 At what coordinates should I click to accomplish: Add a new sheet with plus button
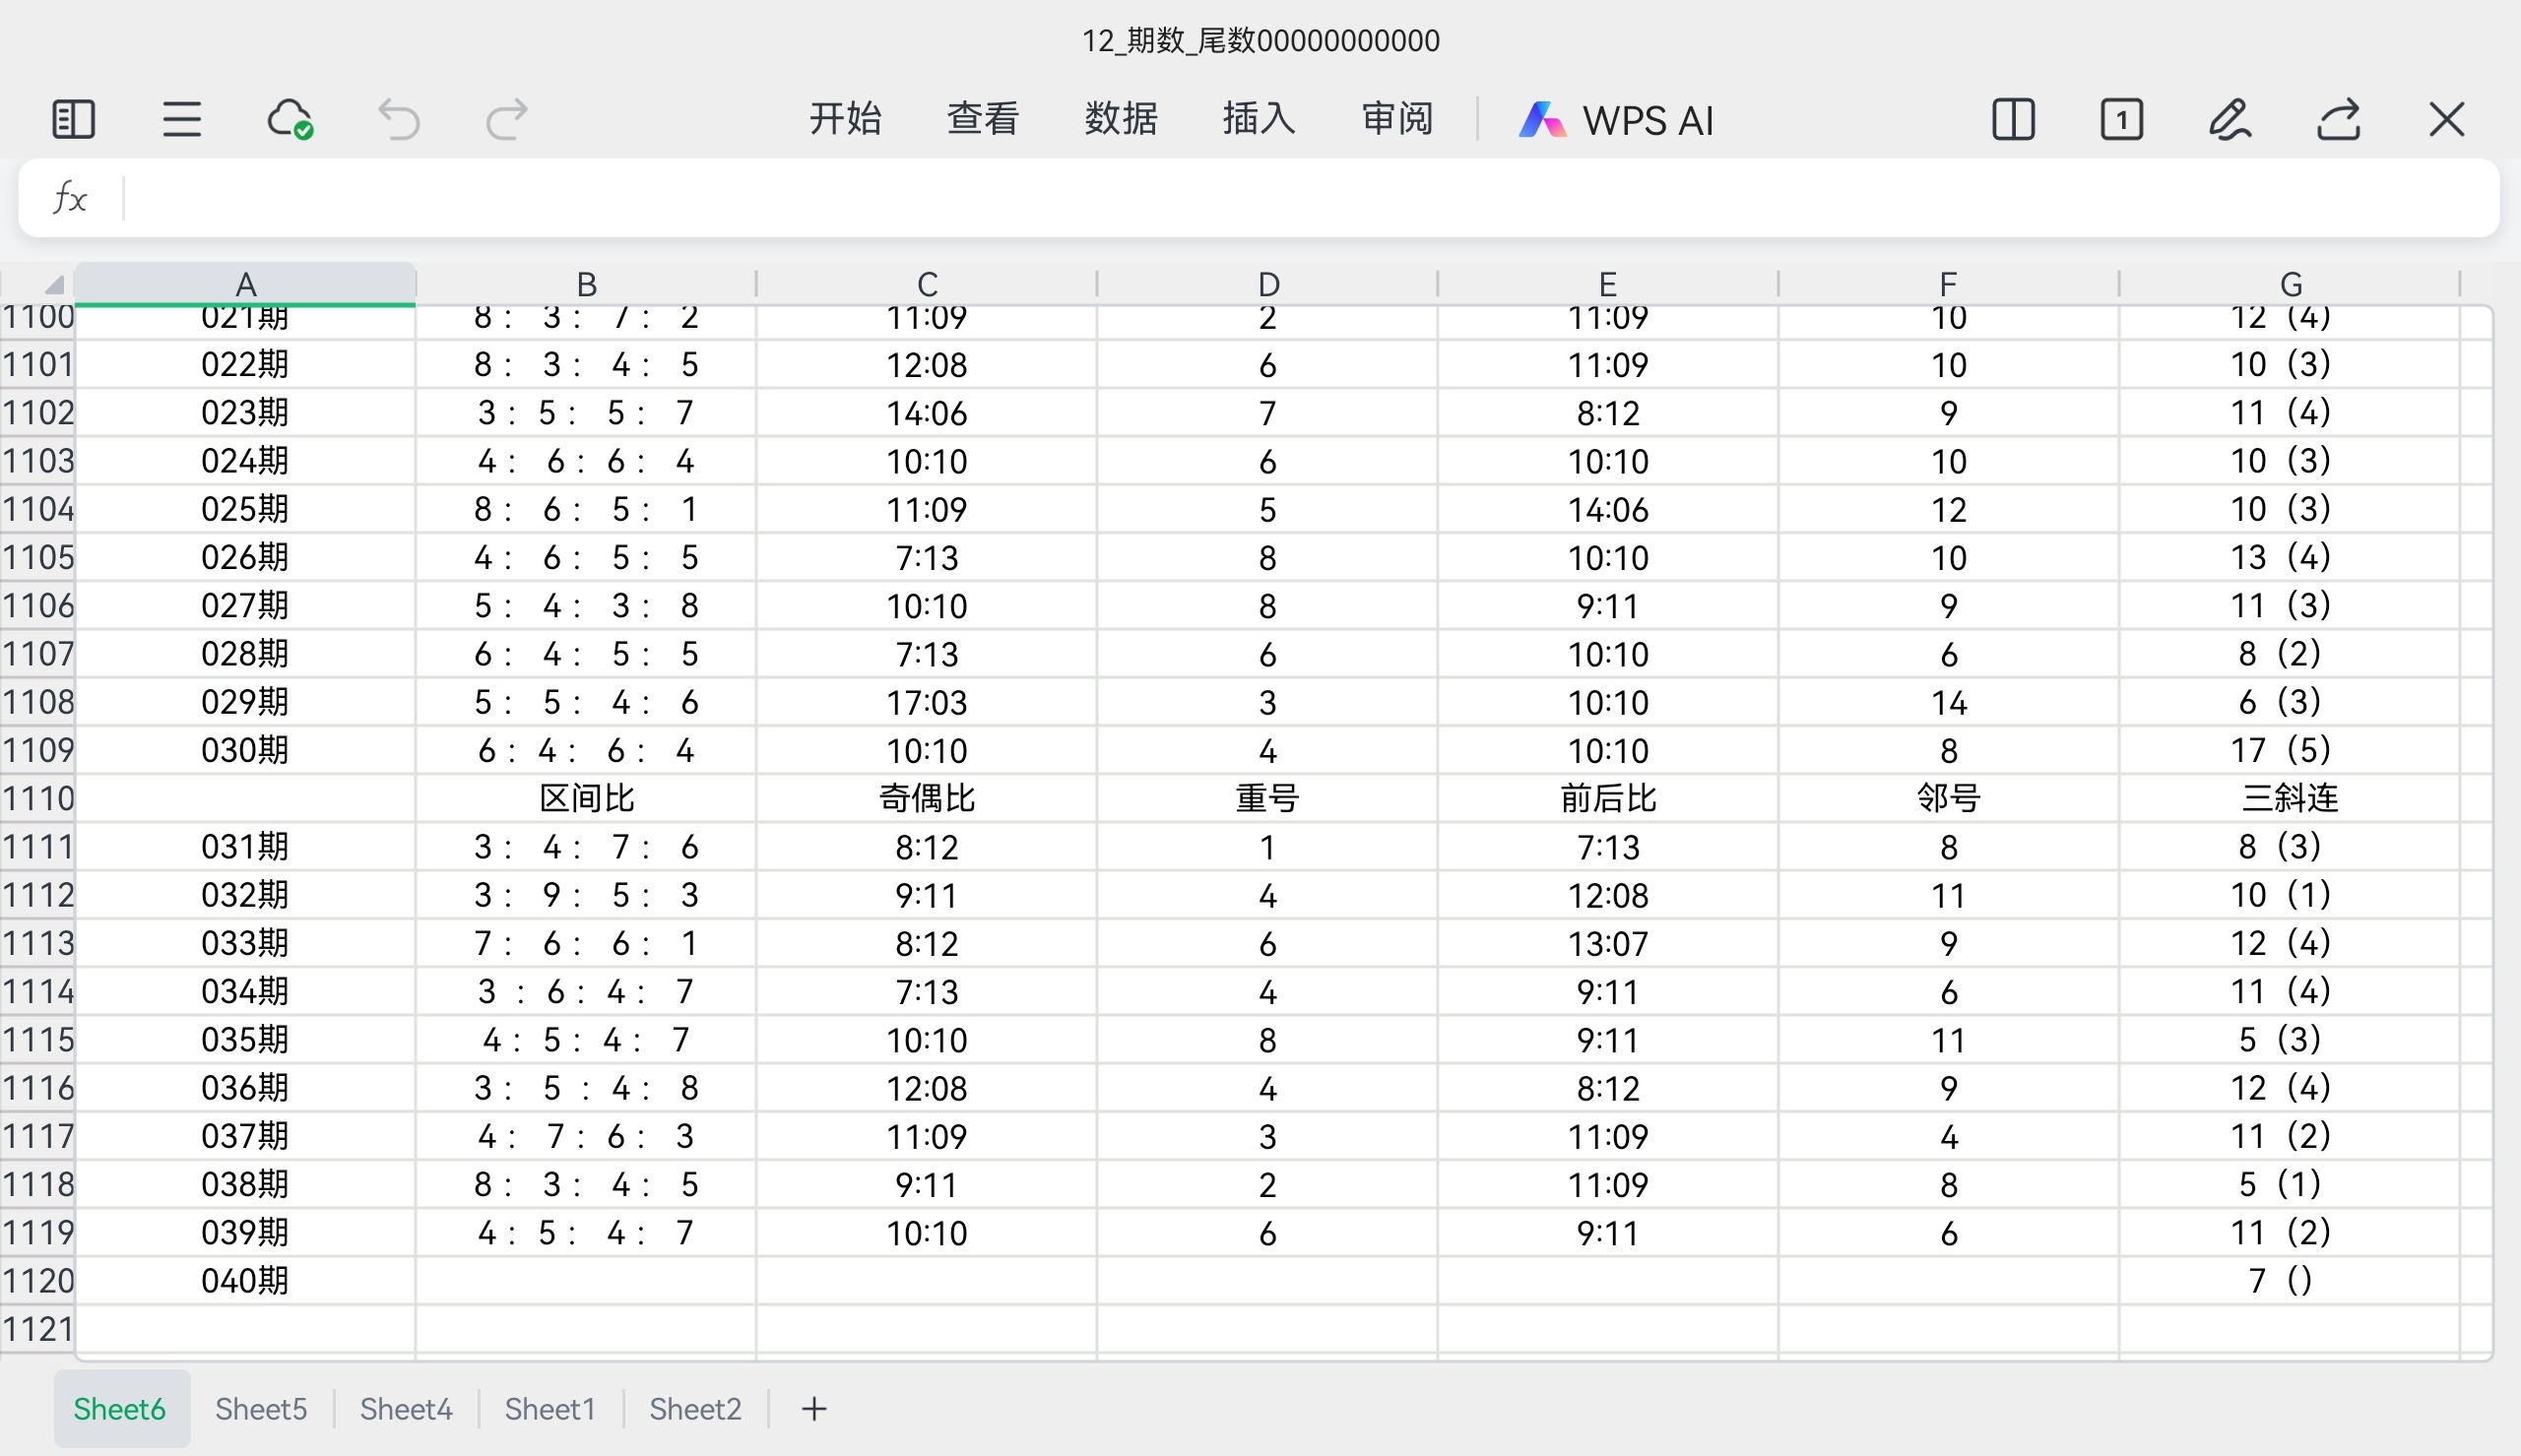(x=814, y=1409)
